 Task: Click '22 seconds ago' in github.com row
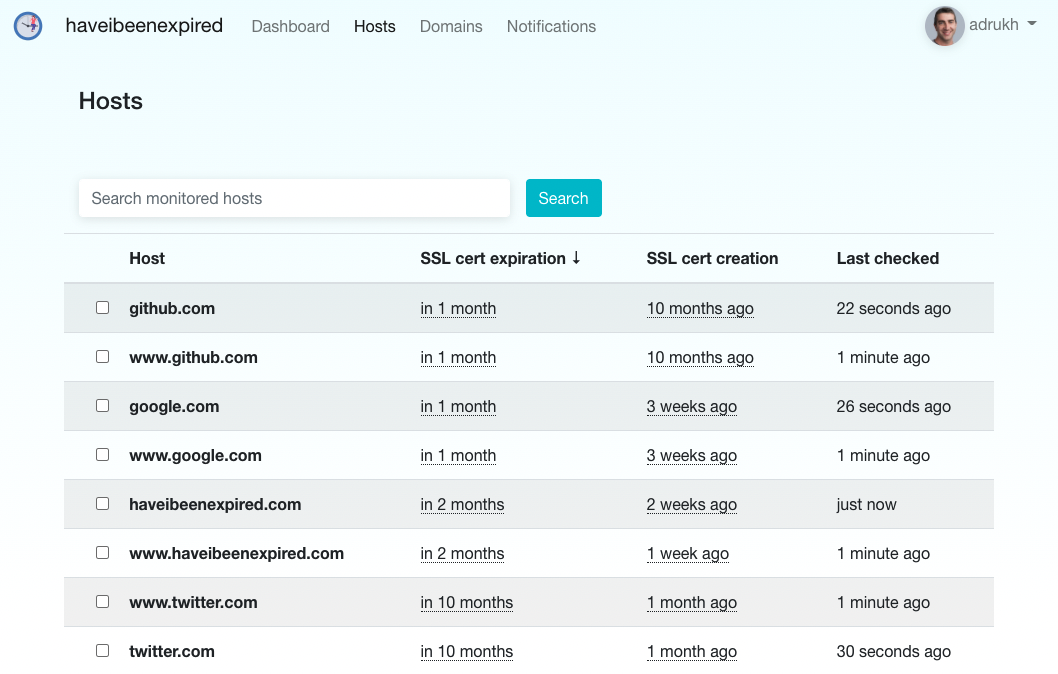coord(893,308)
